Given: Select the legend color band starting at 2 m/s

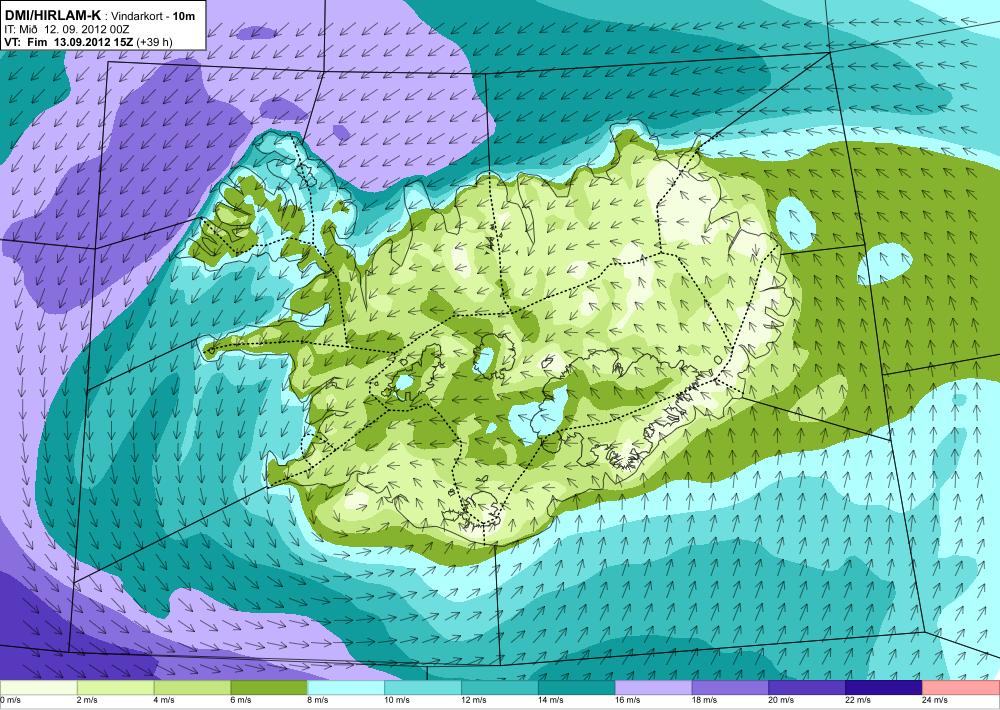Looking at the screenshot, I should pyautogui.click(x=115, y=688).
